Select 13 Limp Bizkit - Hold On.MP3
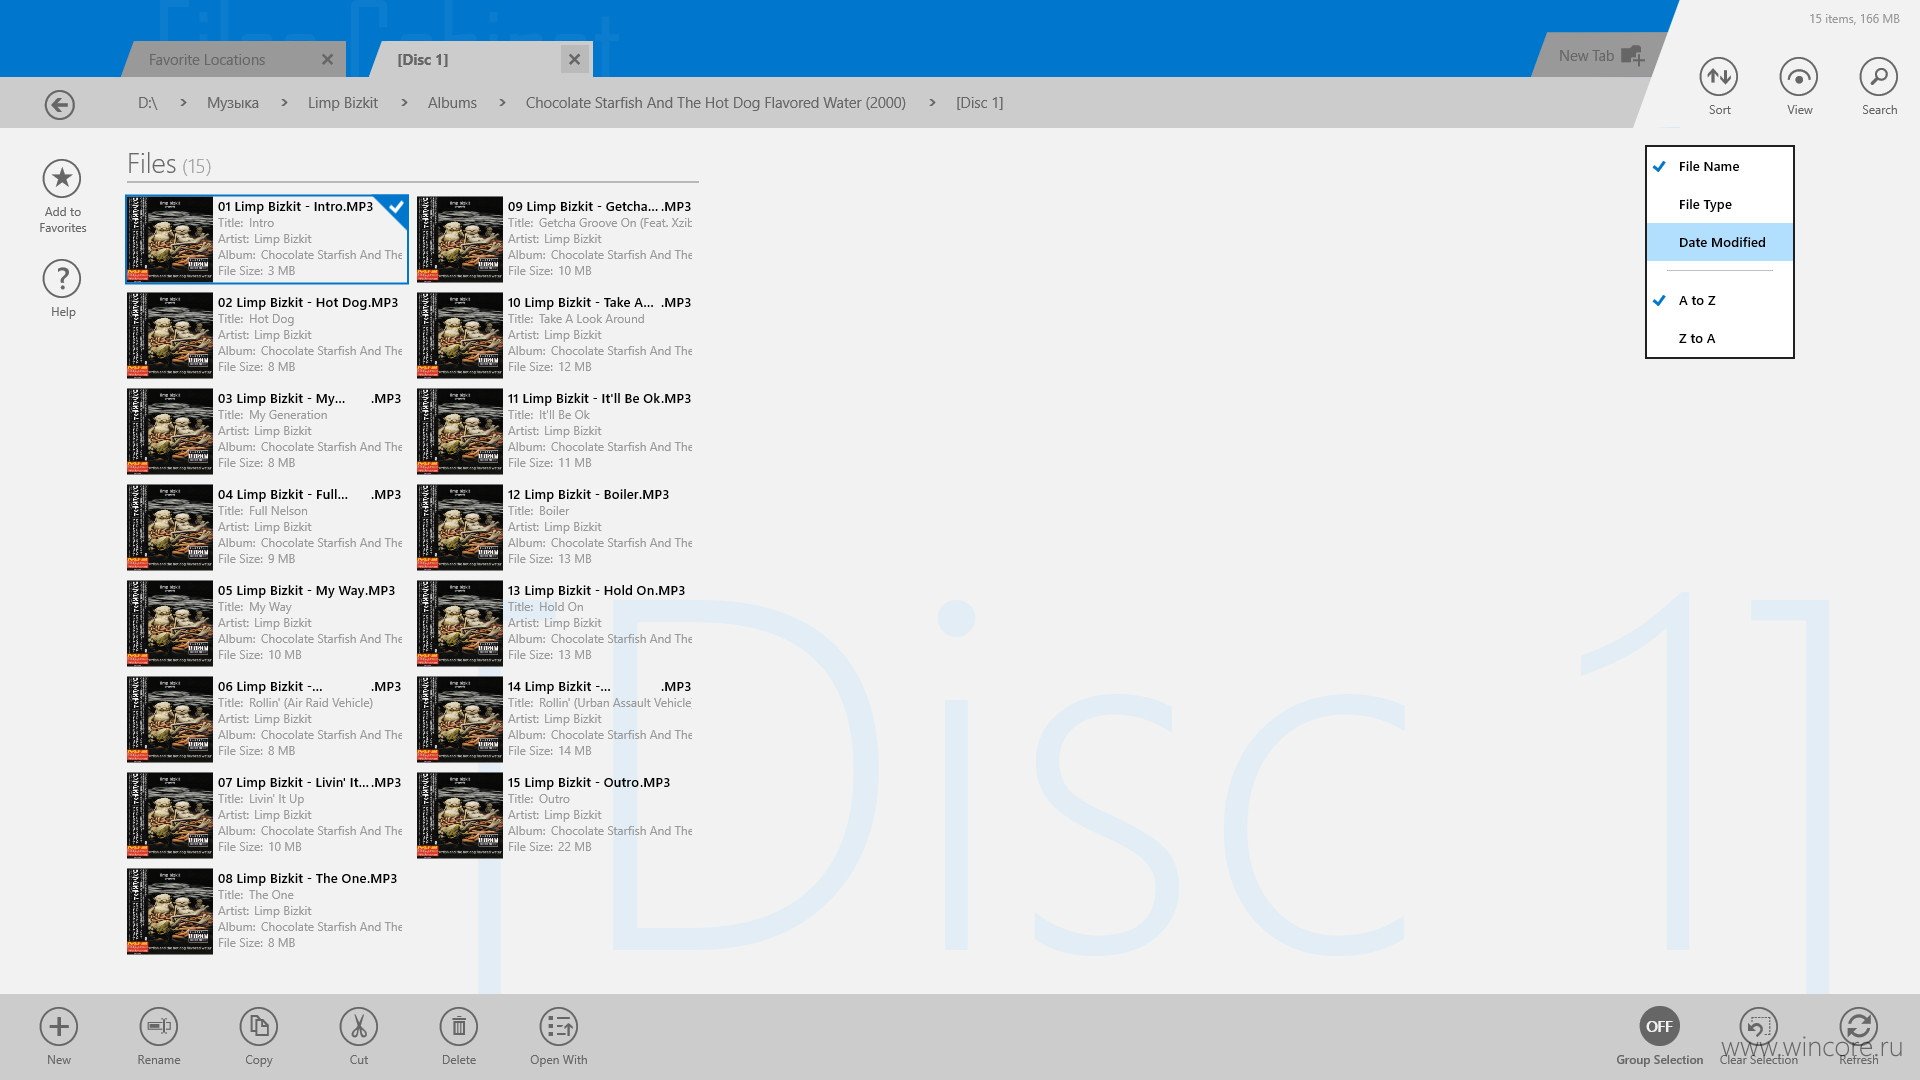This screenshot has width=1920, height=1080. pyautogui.click(x=557, y=623)
